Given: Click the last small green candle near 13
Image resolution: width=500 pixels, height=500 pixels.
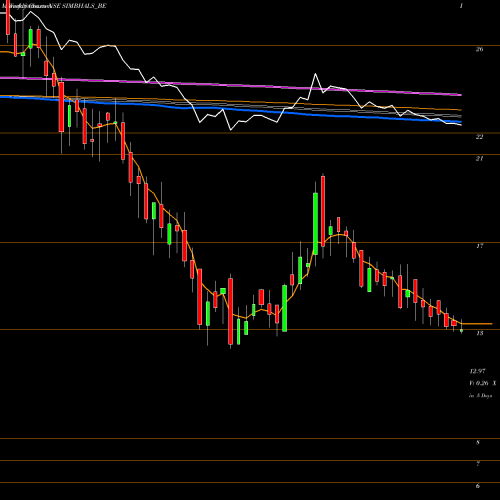Looking at the screenshot, I should click(x=462, y=331).
